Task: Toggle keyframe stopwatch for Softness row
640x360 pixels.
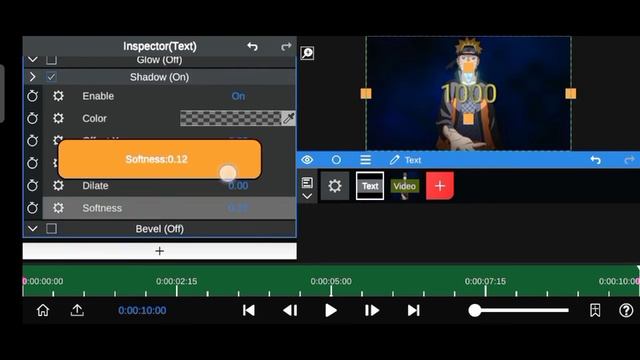Action: (33, 208)
